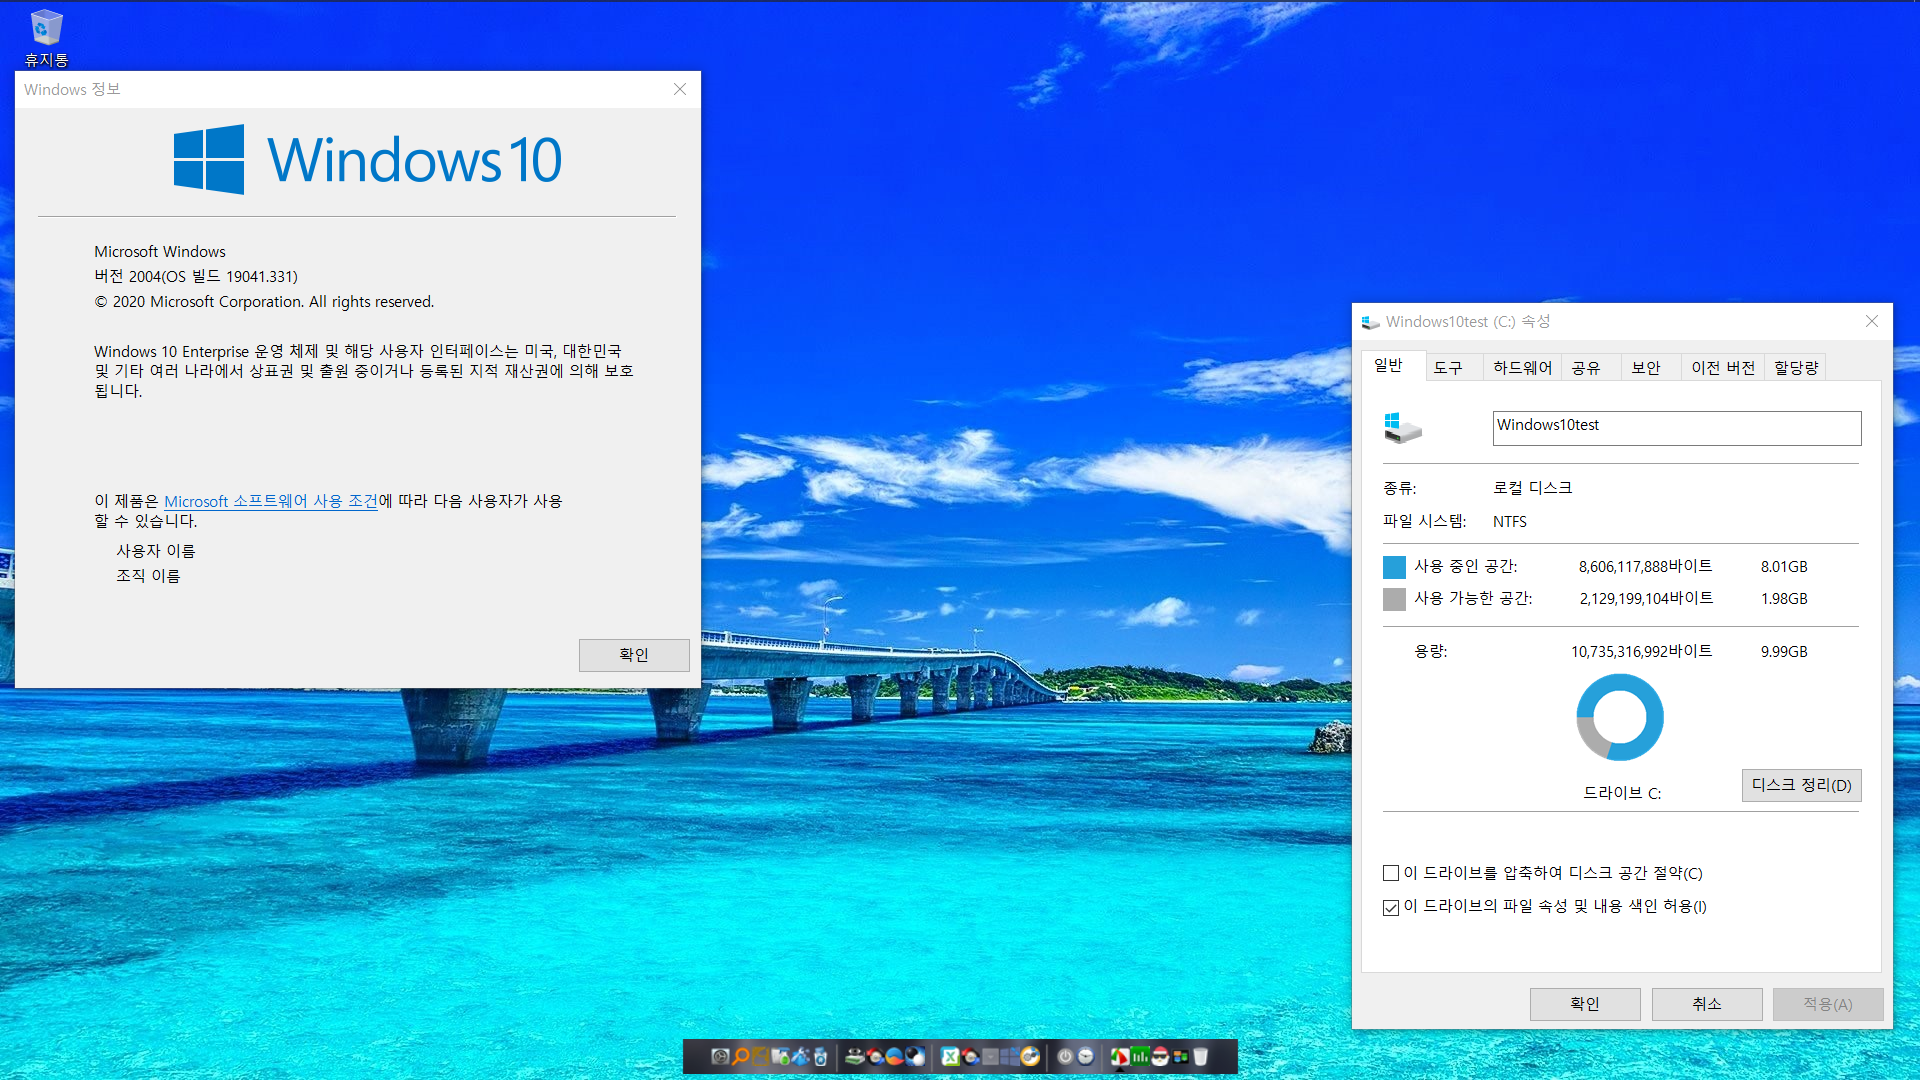Open the Recycle Bin desktop icon
Screen dimensions: 1920x1080
click(46, 38)
